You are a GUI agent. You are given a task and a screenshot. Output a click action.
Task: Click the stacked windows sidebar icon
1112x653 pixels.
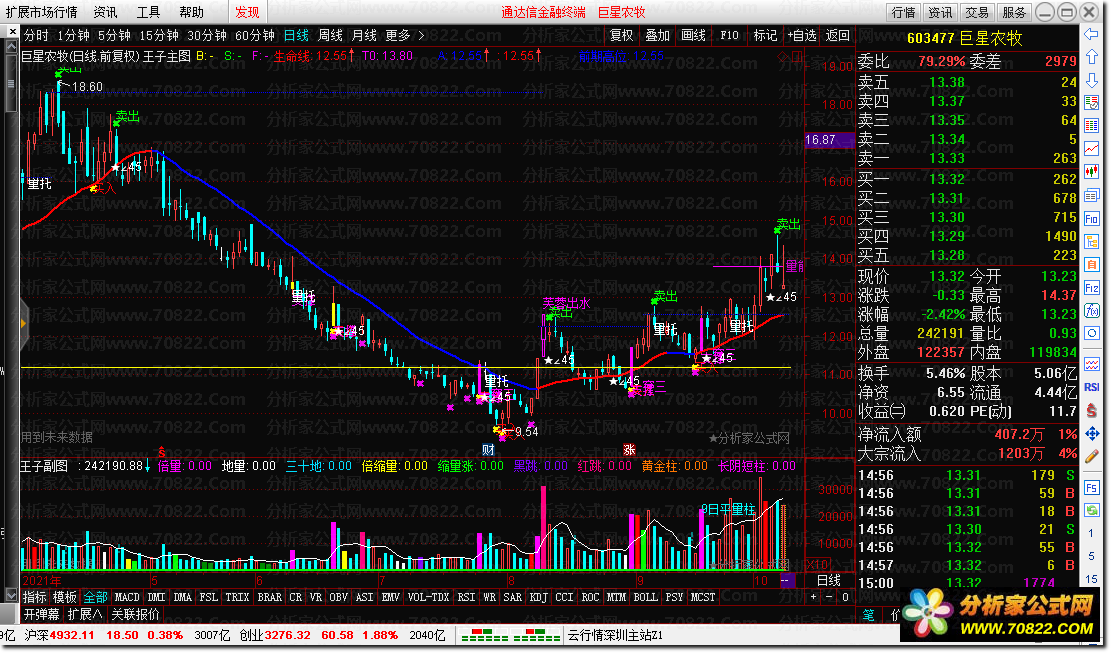1091,195
